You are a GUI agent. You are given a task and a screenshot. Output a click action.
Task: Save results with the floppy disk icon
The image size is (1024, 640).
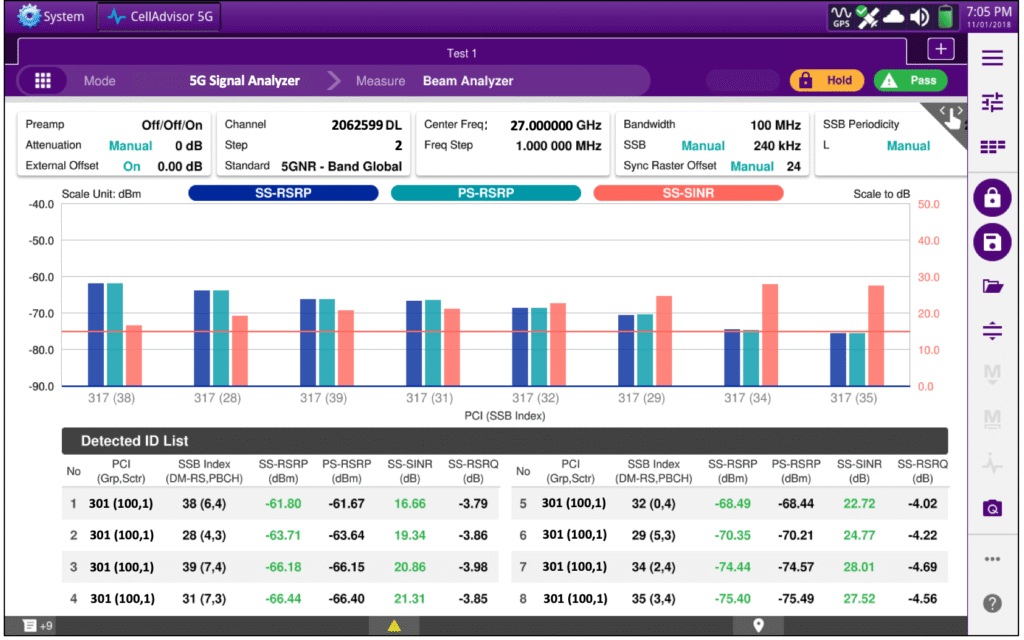pyautogui.click(x=992, y=242)
